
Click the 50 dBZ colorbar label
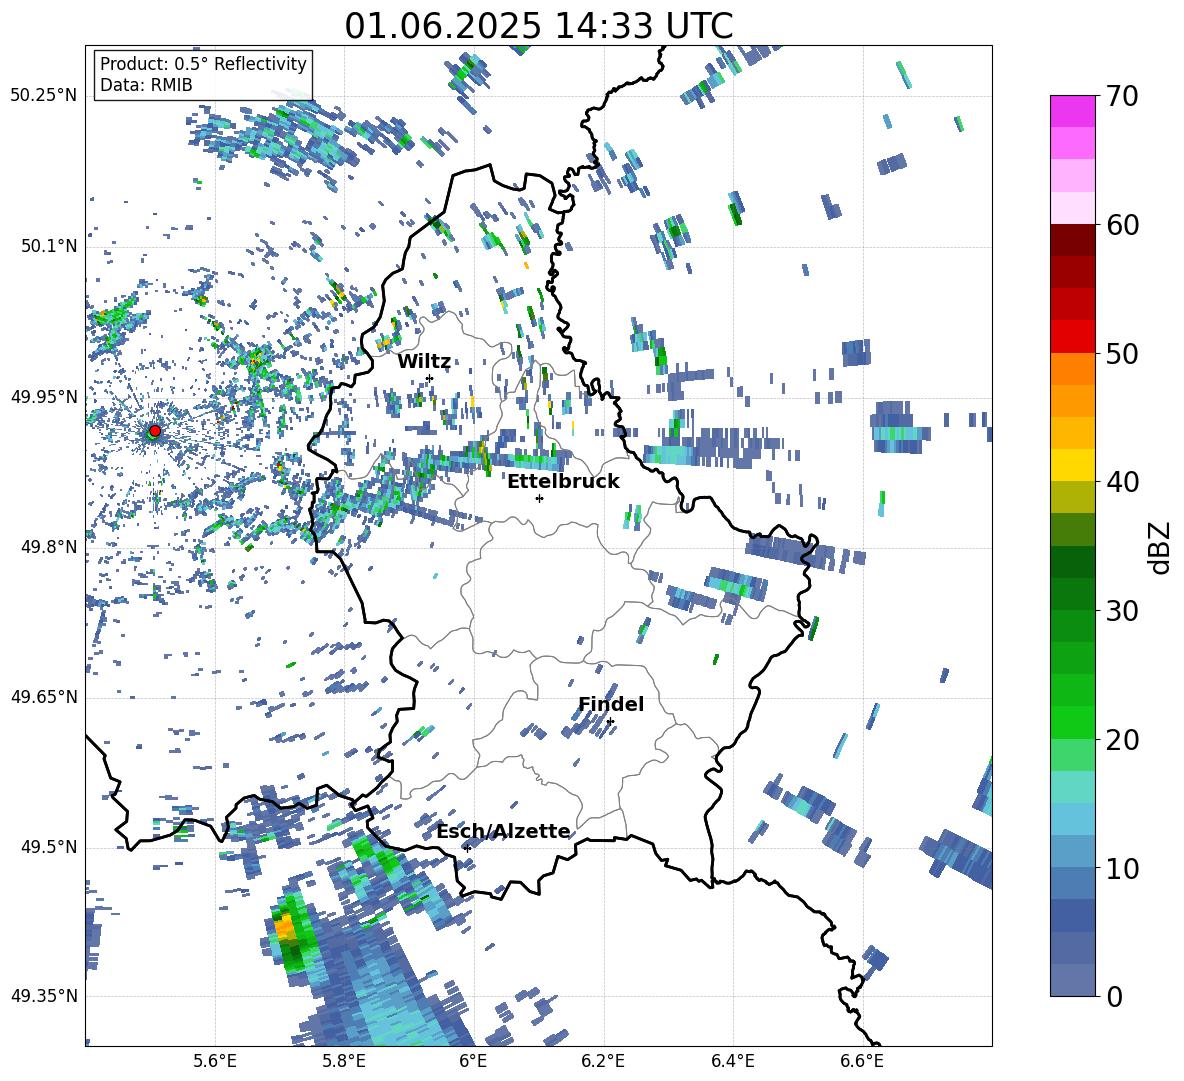point(1122,353)
